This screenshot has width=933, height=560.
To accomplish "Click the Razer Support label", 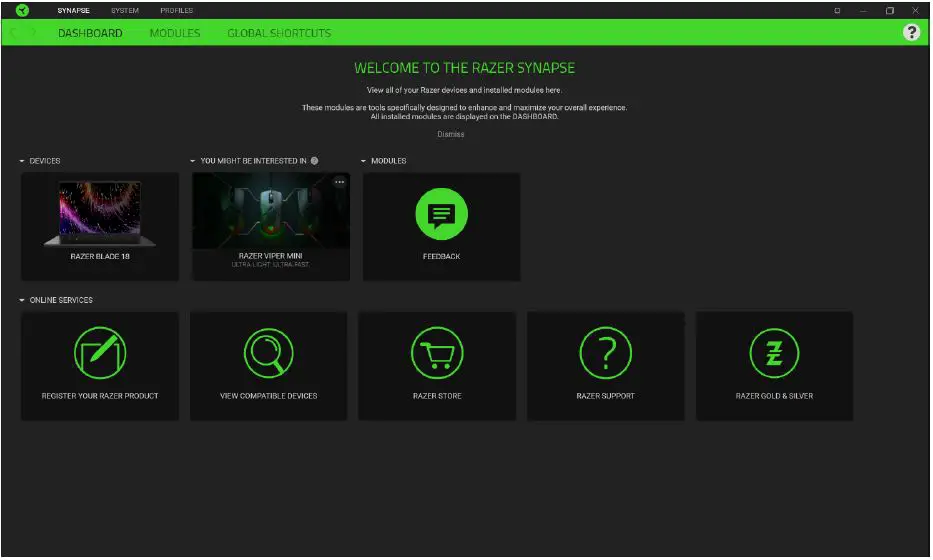I will tap(605, 396).
